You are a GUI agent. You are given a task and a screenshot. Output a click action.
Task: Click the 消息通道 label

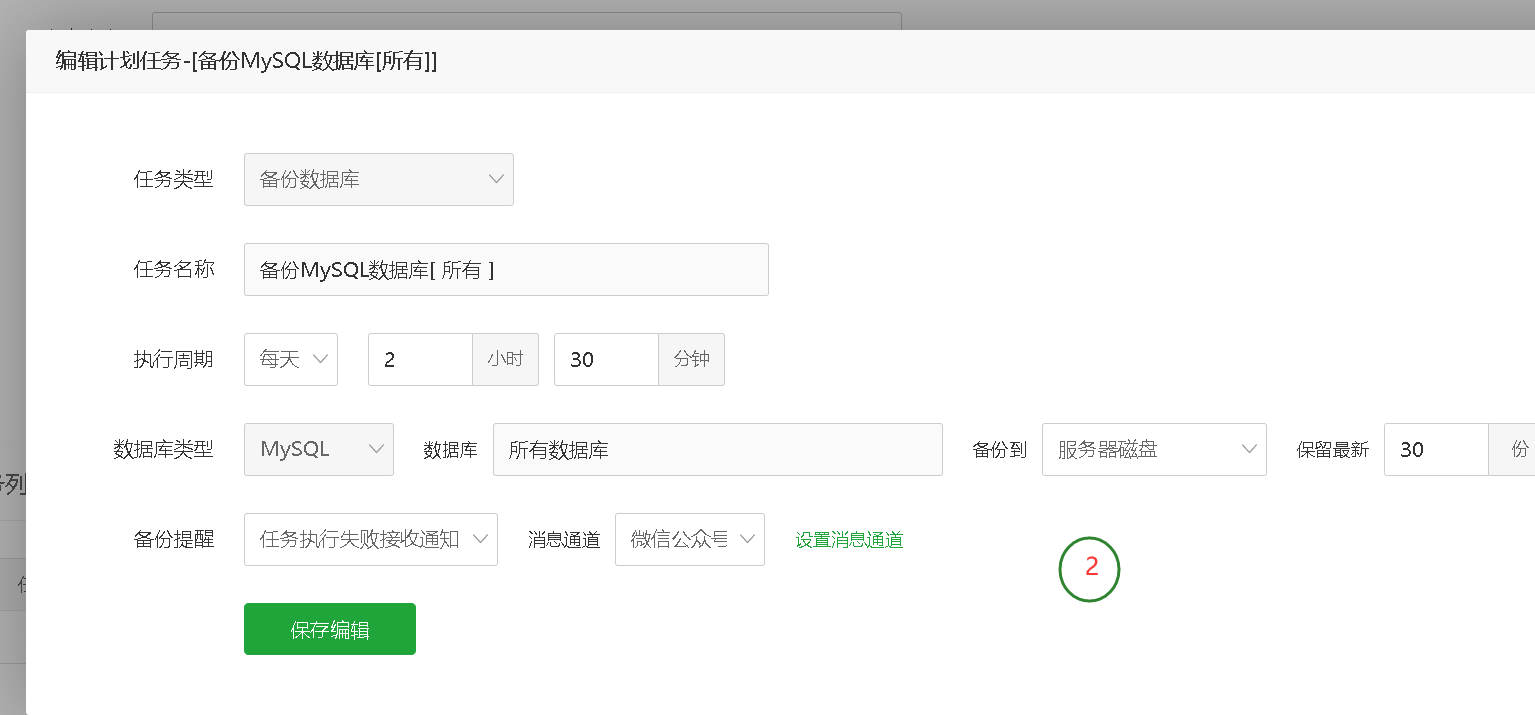tap(564, 540)
